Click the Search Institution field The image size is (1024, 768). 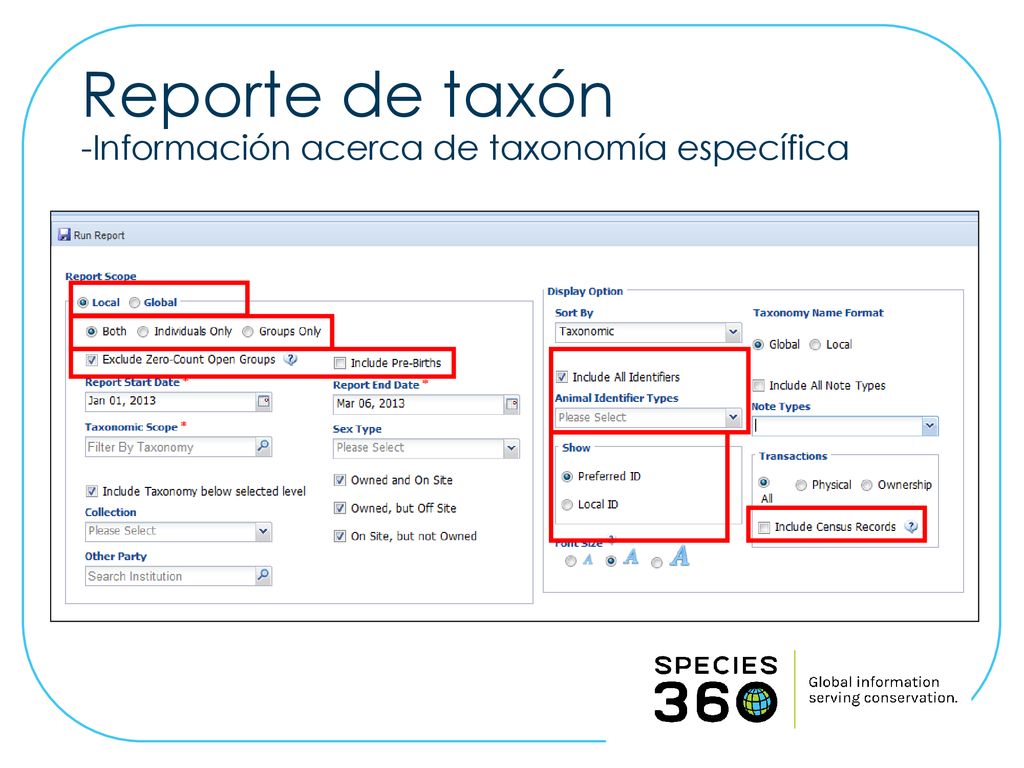(x=170, y=576)
